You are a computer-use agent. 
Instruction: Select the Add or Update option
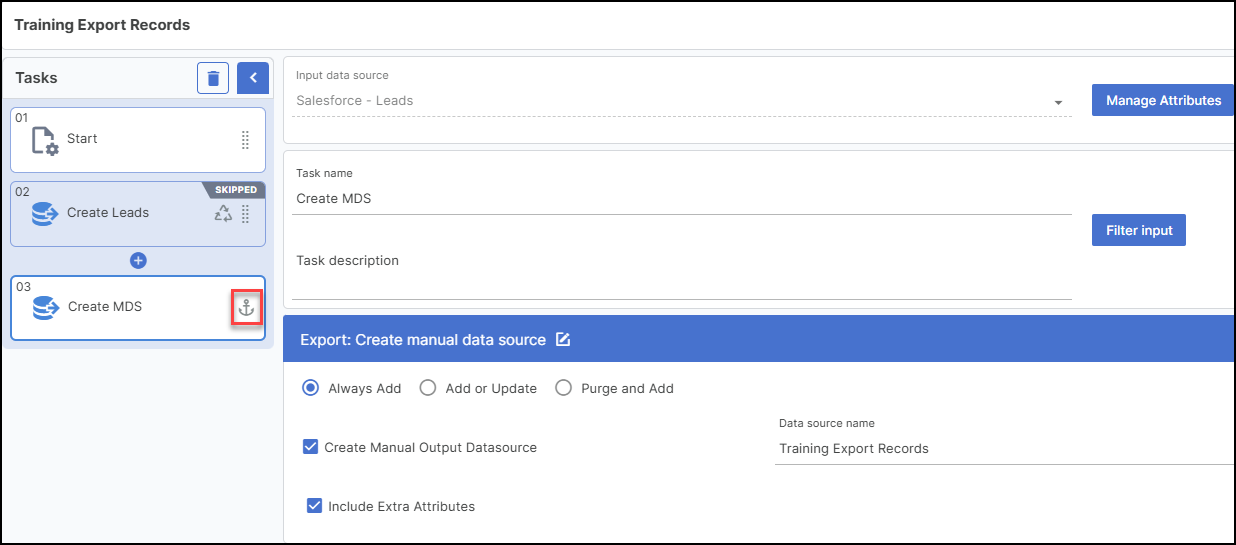coord(428,388)
